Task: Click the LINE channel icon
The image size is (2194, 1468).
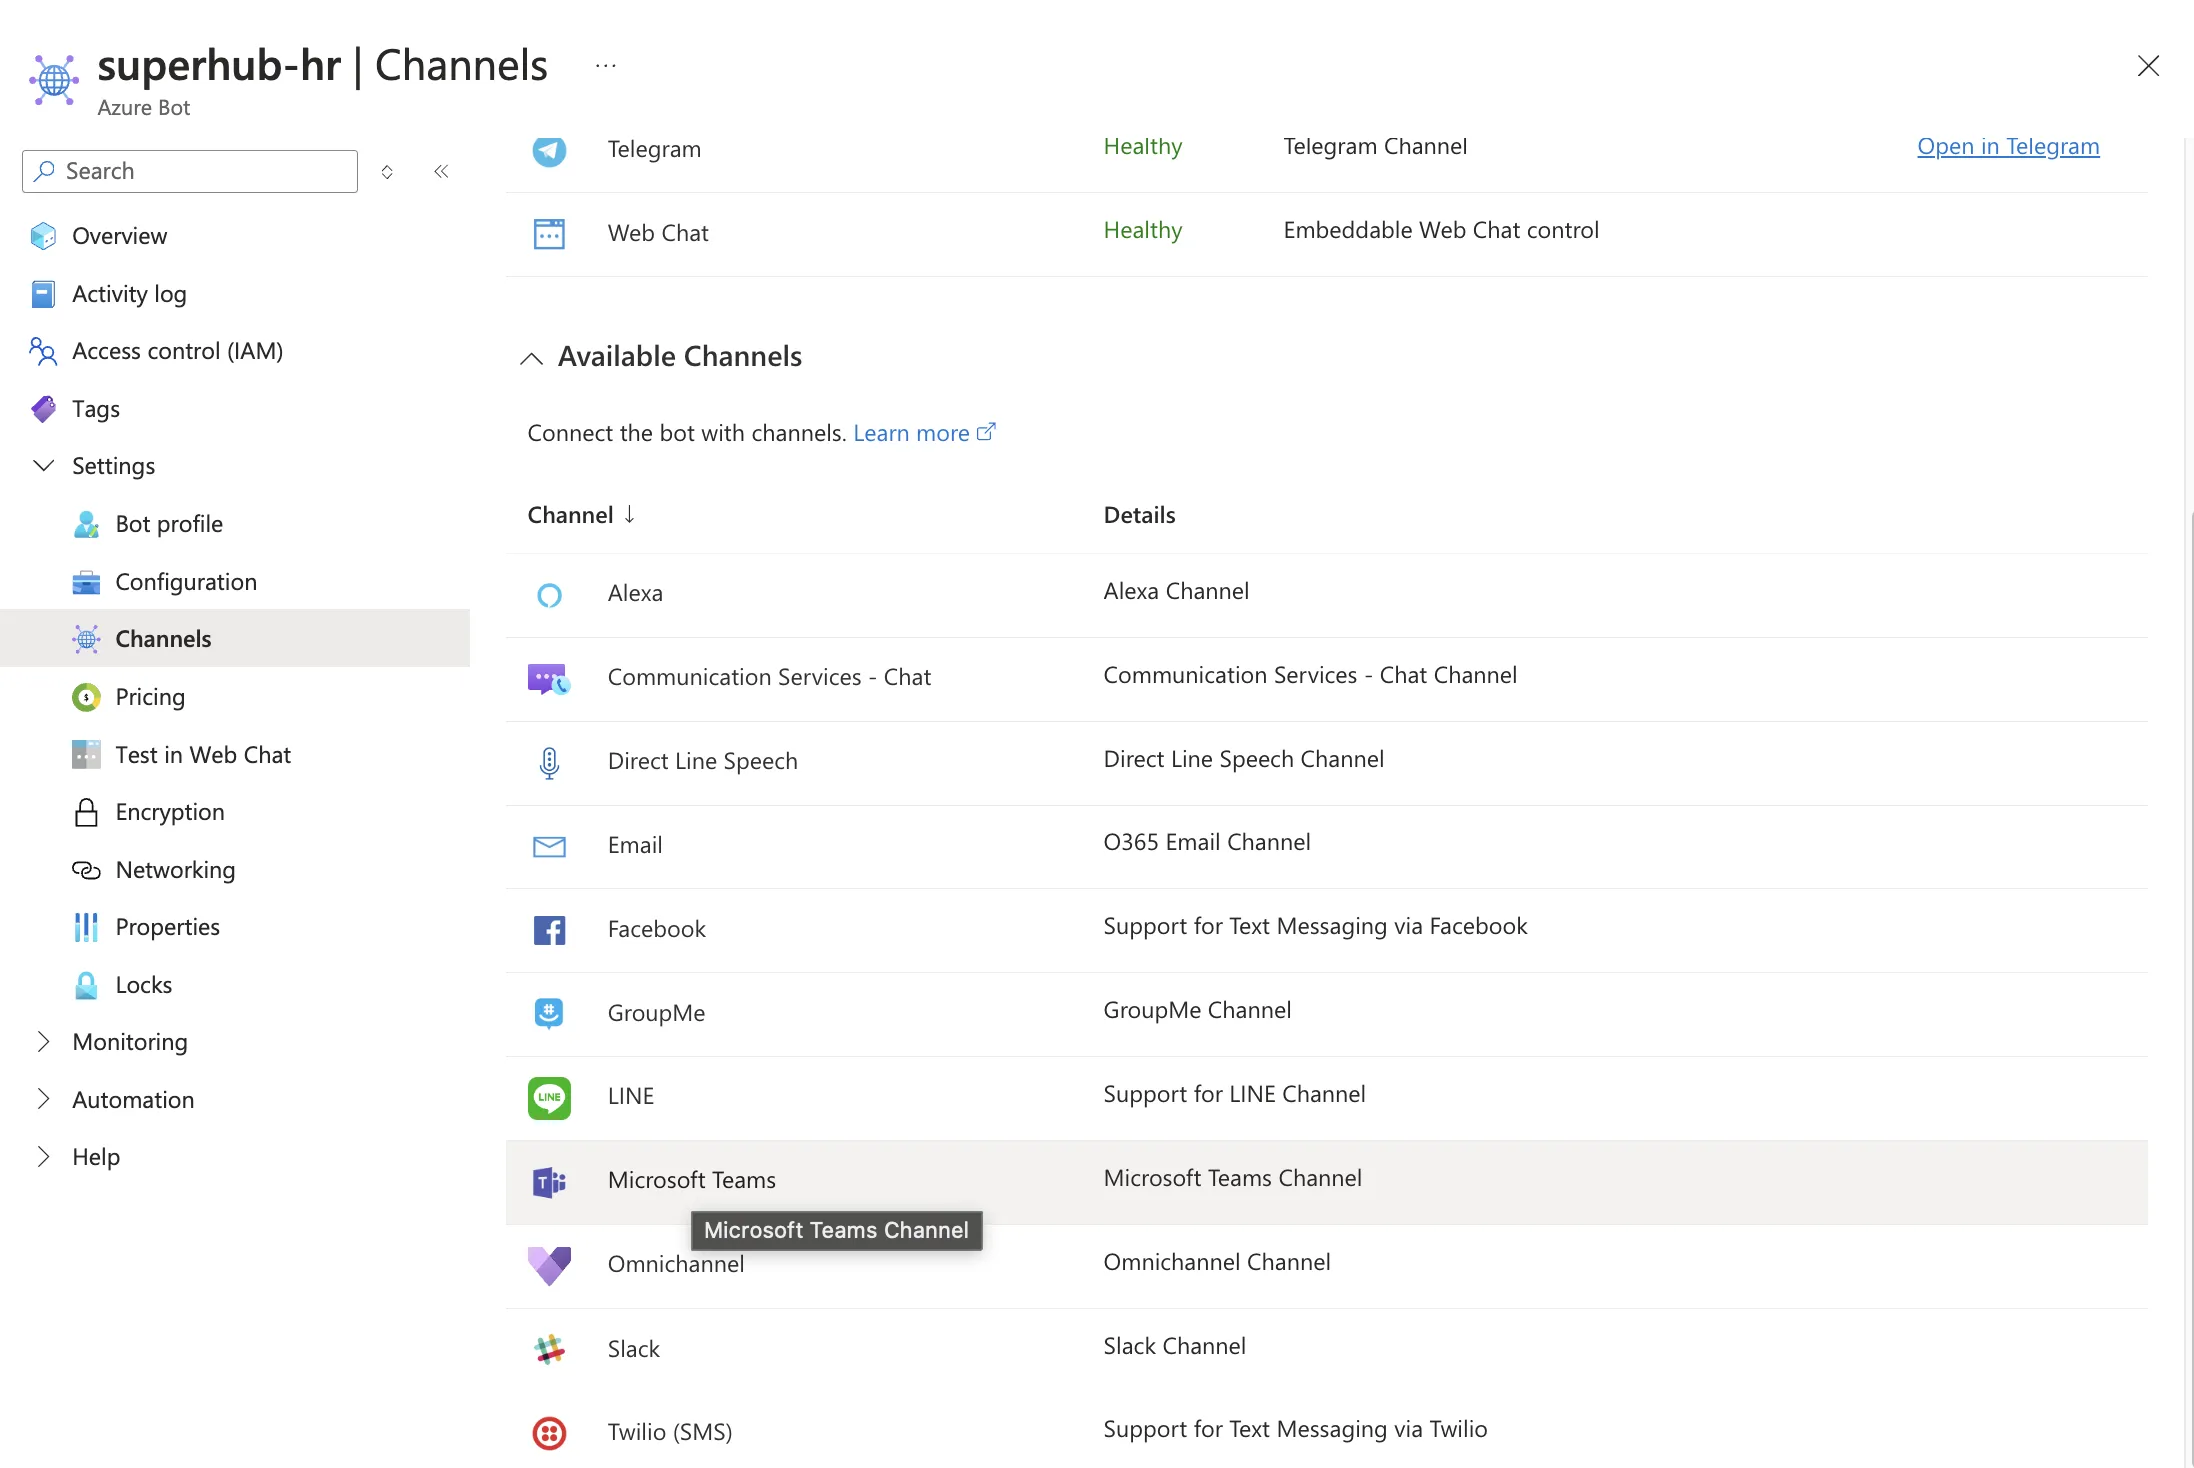Action: [549, 1097]
